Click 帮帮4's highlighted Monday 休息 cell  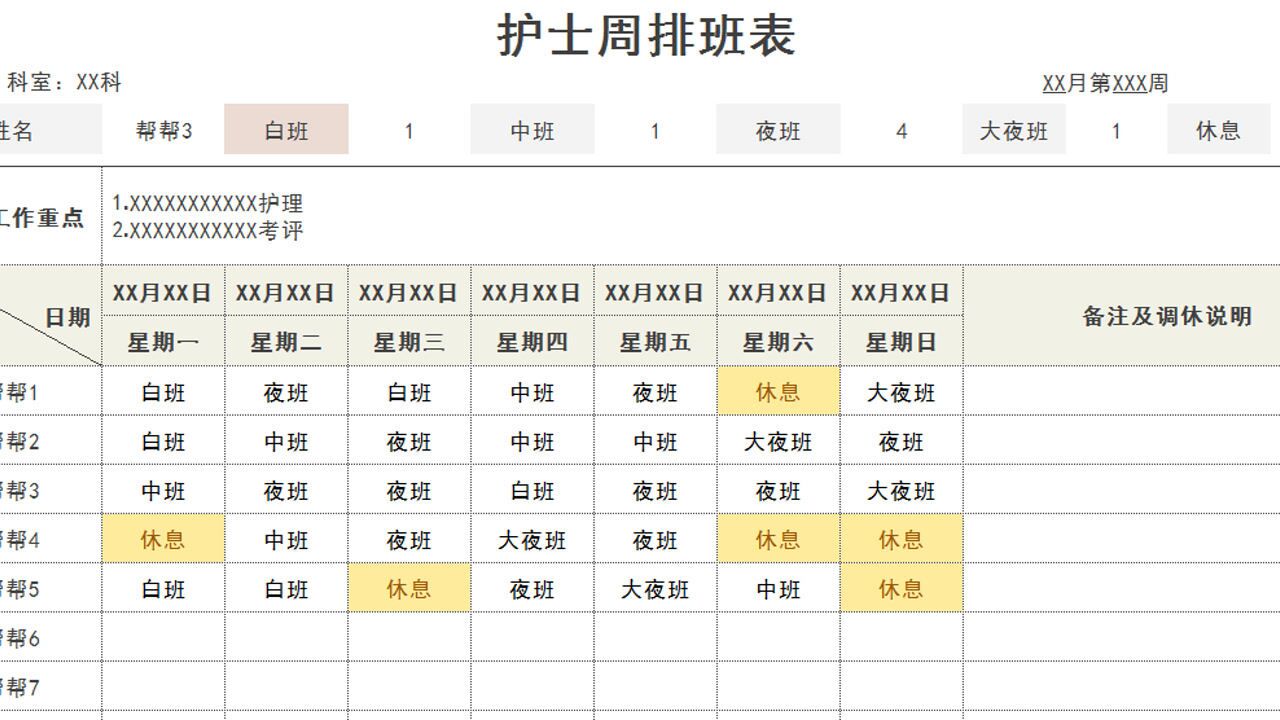tap(163, 539)
